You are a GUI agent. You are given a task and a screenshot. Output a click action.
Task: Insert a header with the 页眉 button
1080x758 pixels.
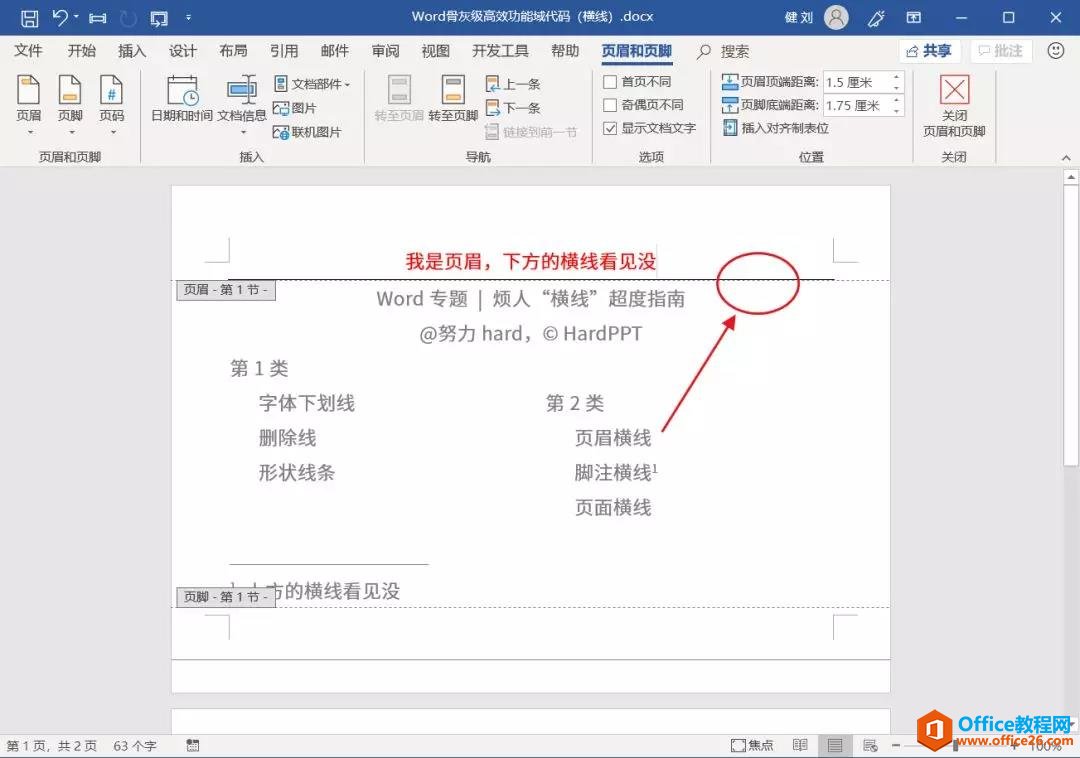[29, 104]
